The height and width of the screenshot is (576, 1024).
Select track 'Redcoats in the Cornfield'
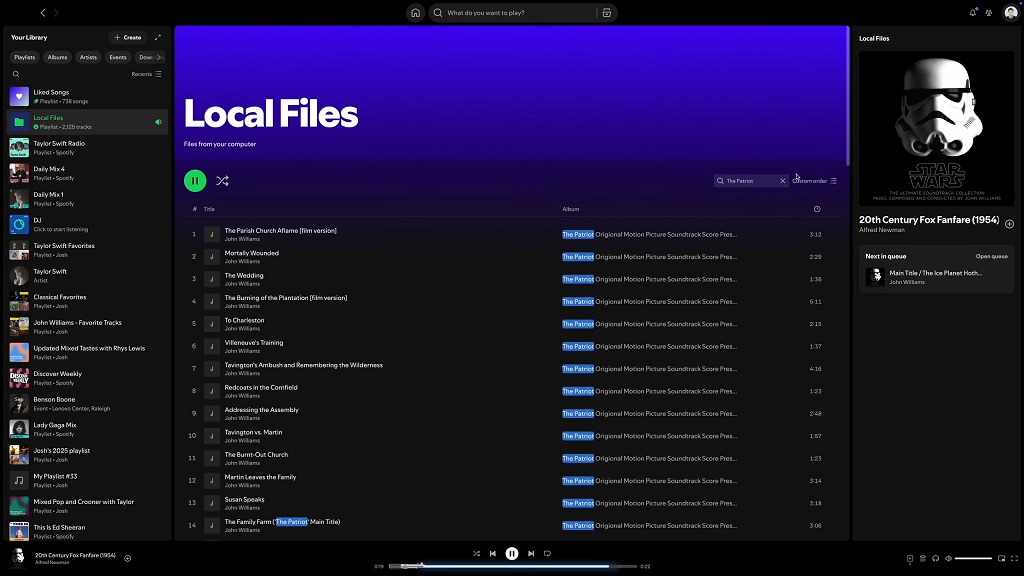click(511, 391)
